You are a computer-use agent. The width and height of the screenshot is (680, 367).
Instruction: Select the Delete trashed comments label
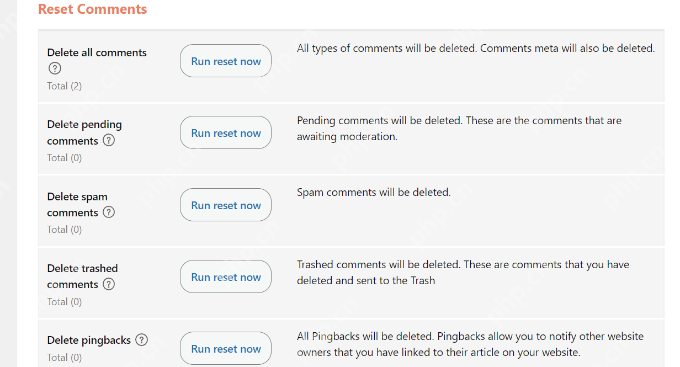tap(82, 276)
